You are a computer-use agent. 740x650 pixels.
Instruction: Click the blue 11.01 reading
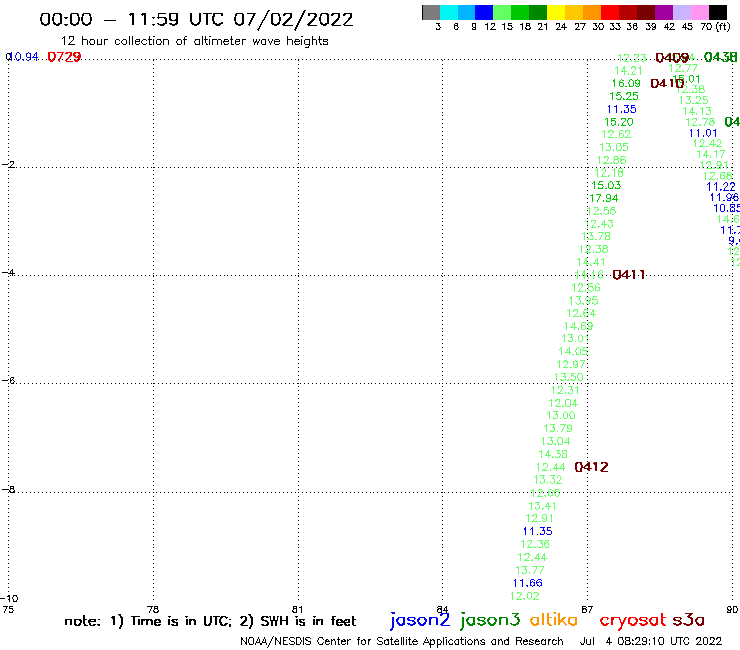pyautogui.click(x=703, y=133)
